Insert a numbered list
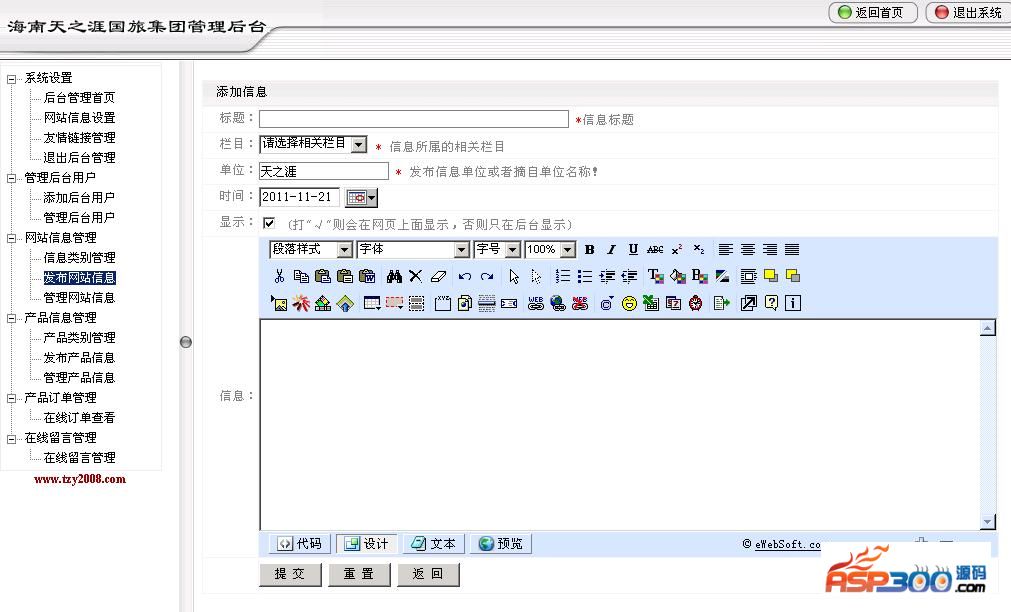Viewport: 1011px width, 612px height. [563, 276]
